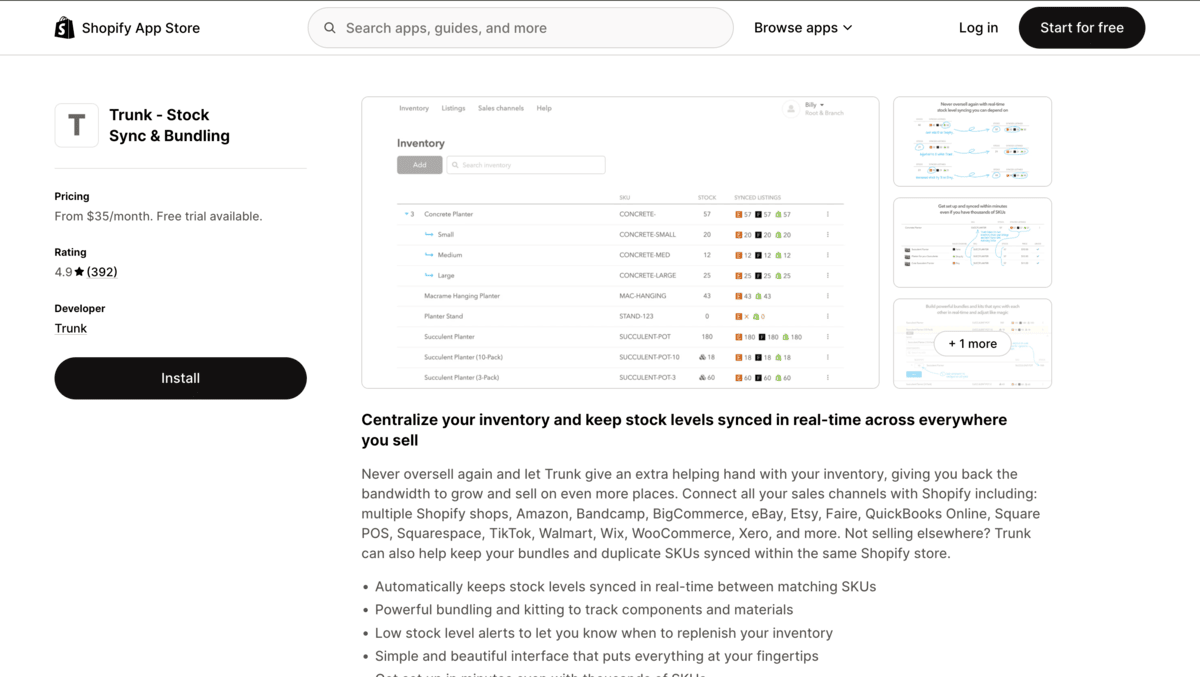Click the Log in link
Image resolution: width=1200 pixels, height=677 pixels.
click(x=978, y=28)
